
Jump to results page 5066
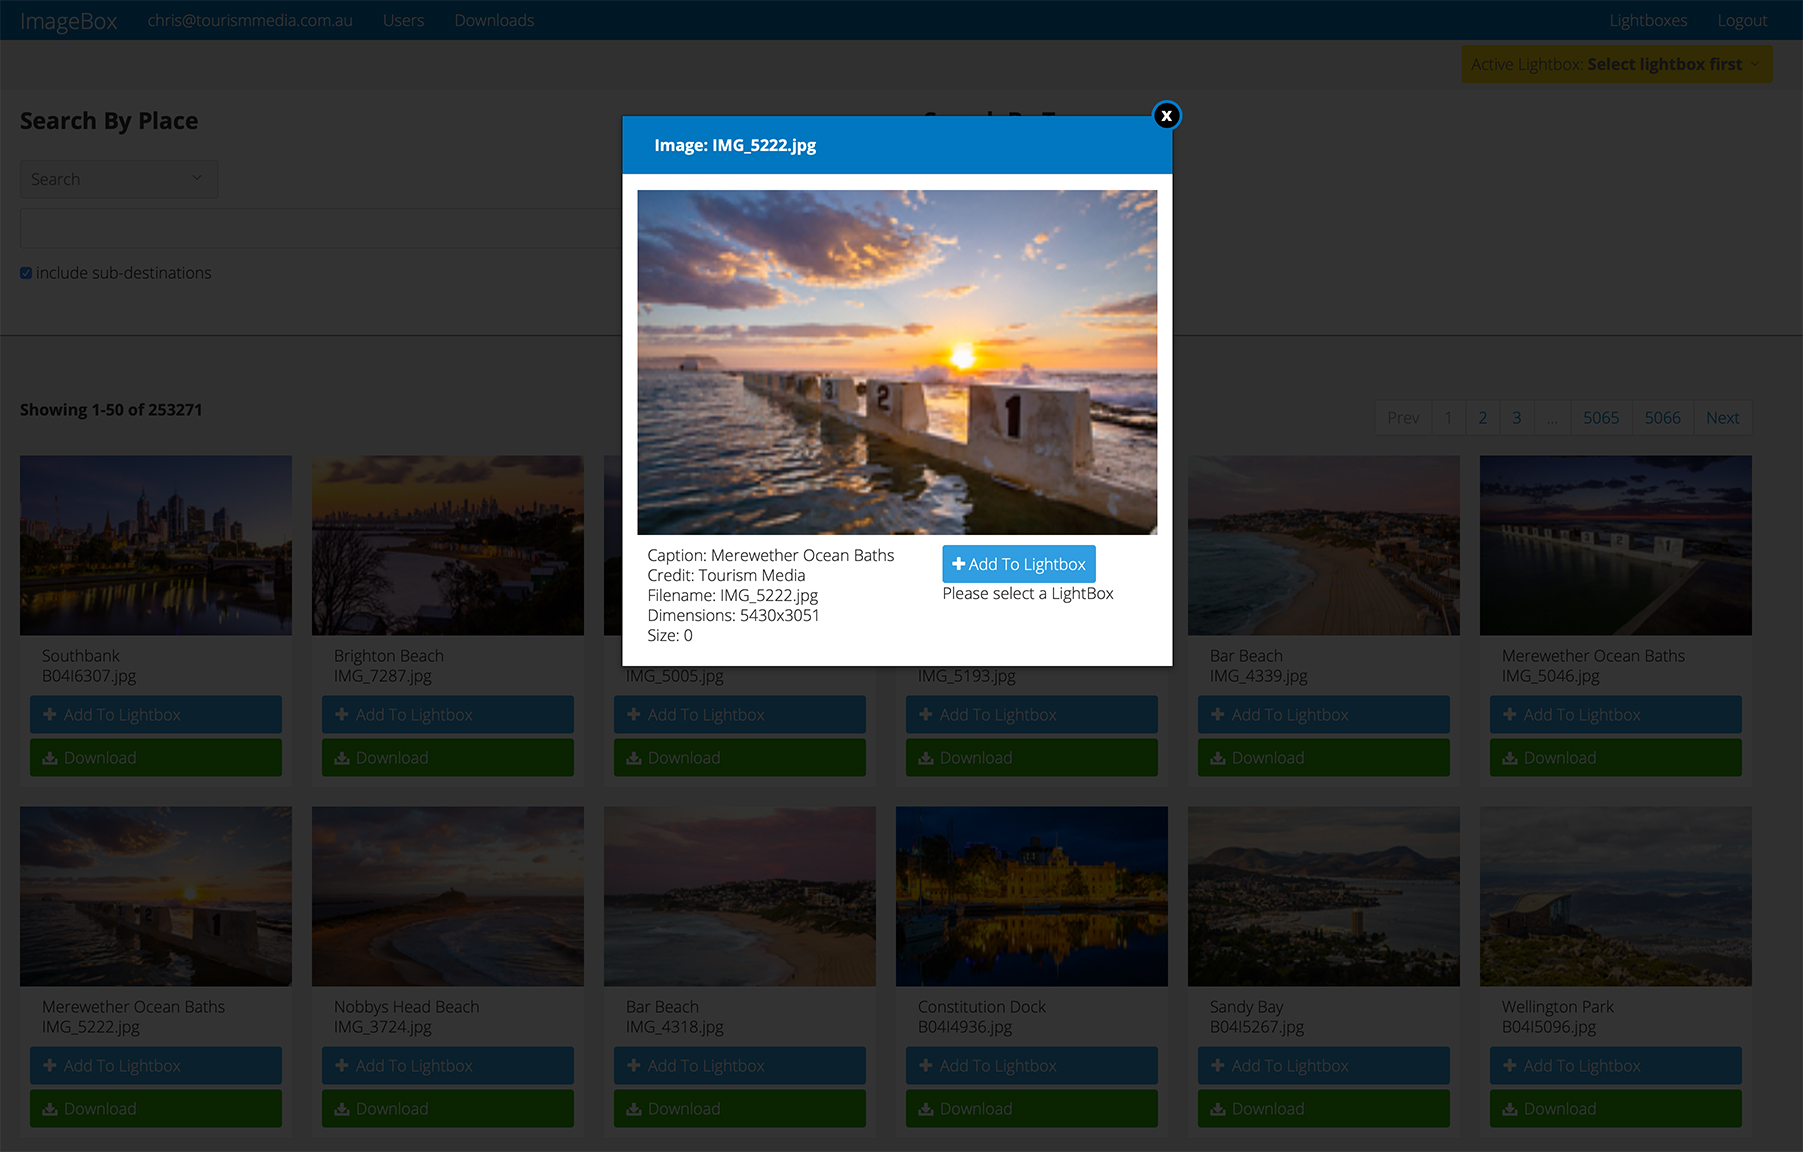coord(1663,418)
